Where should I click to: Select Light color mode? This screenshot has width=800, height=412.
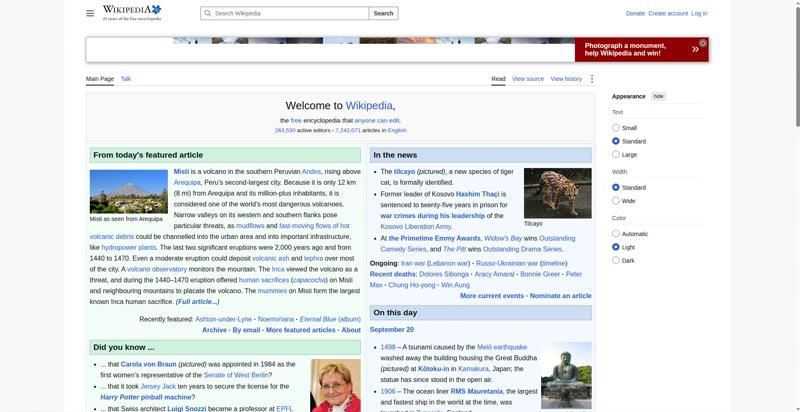point(616,247)
